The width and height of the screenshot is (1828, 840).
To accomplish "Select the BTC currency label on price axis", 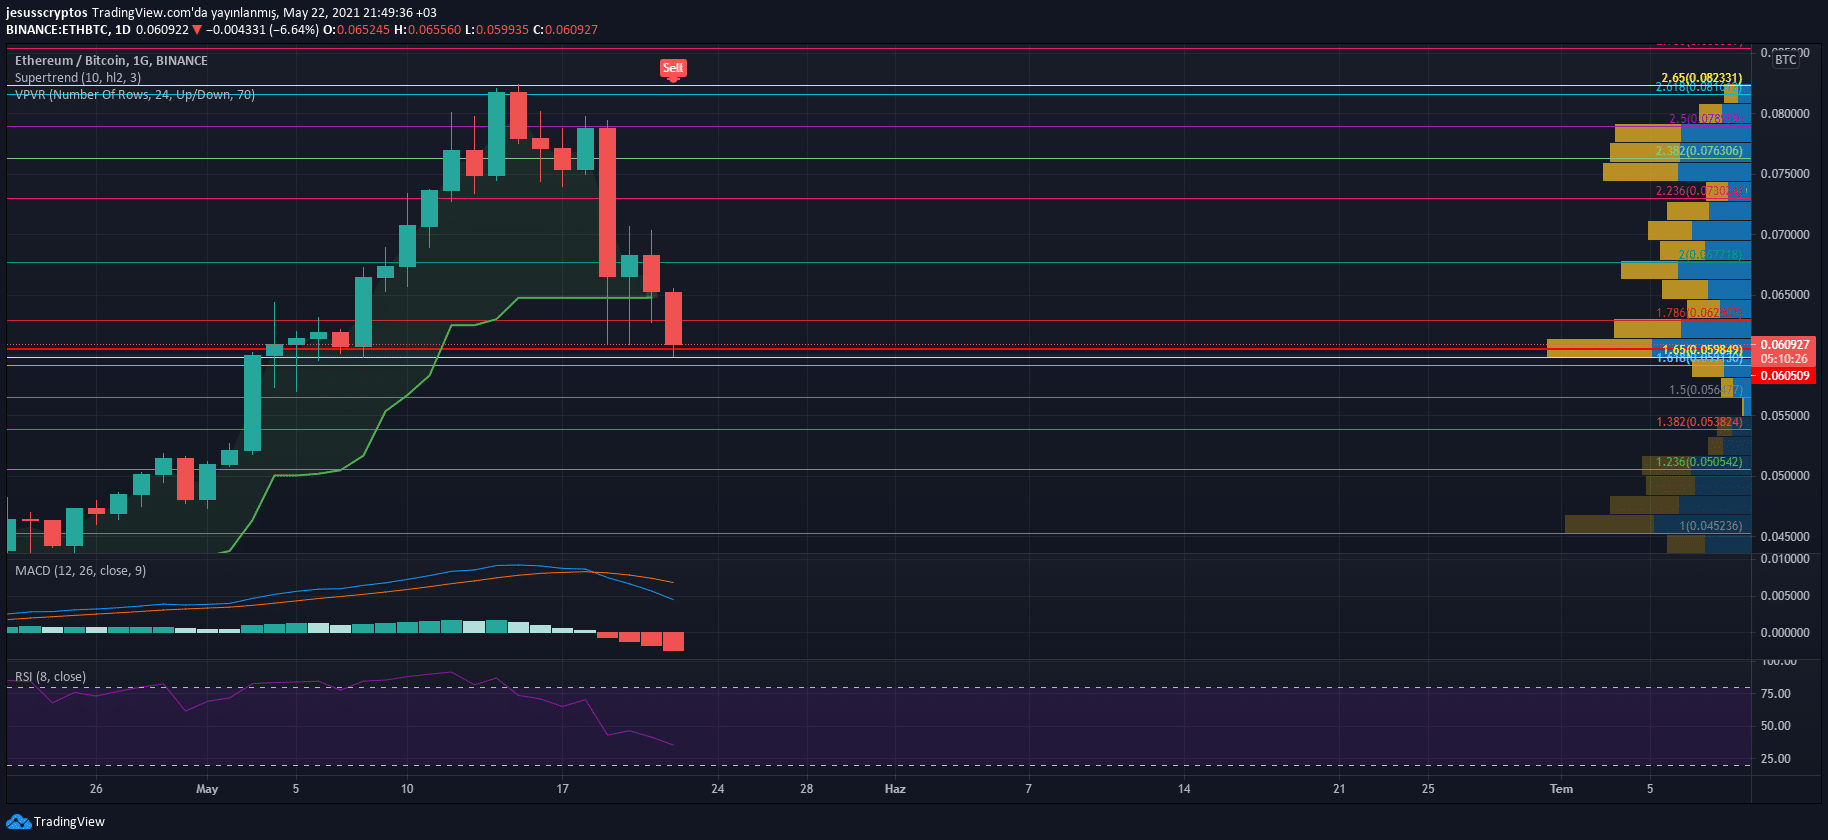I will (x=1786, y=60).
